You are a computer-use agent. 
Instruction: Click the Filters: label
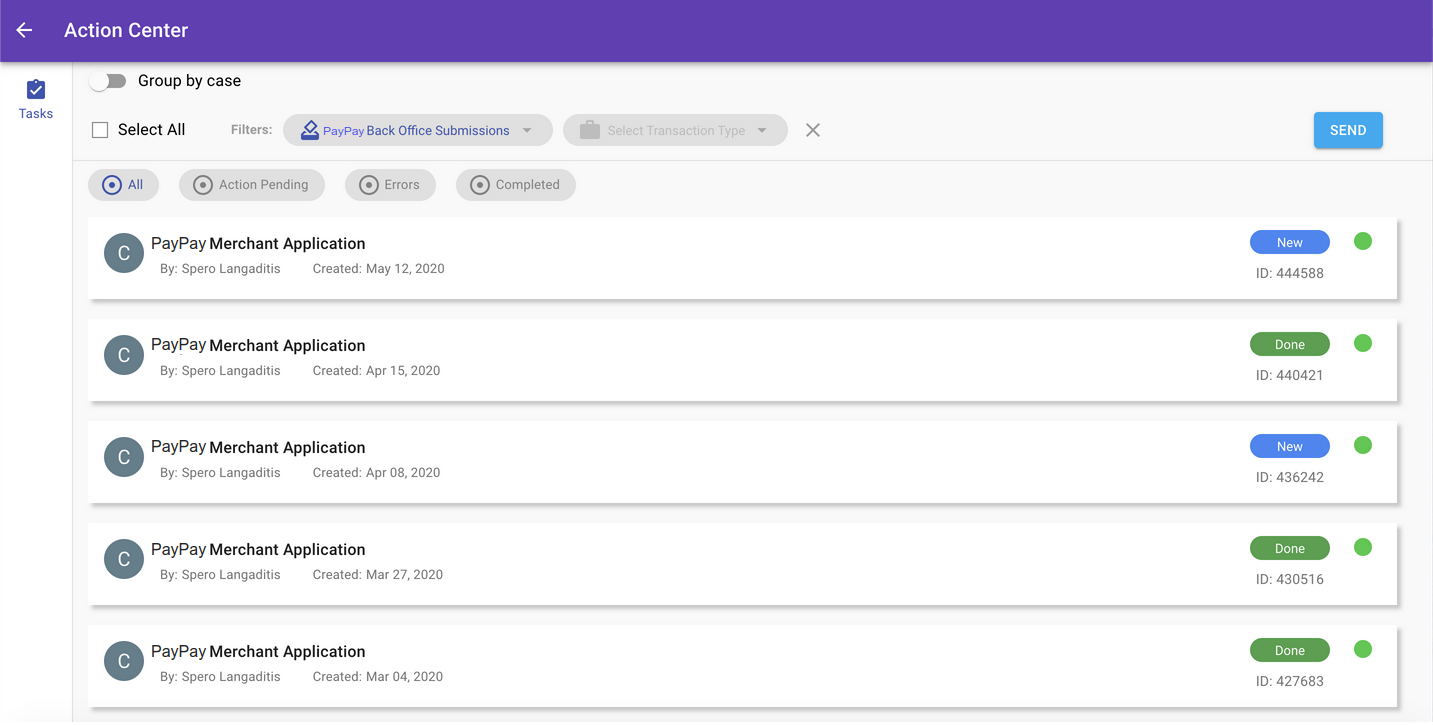[x=251, y=130]
